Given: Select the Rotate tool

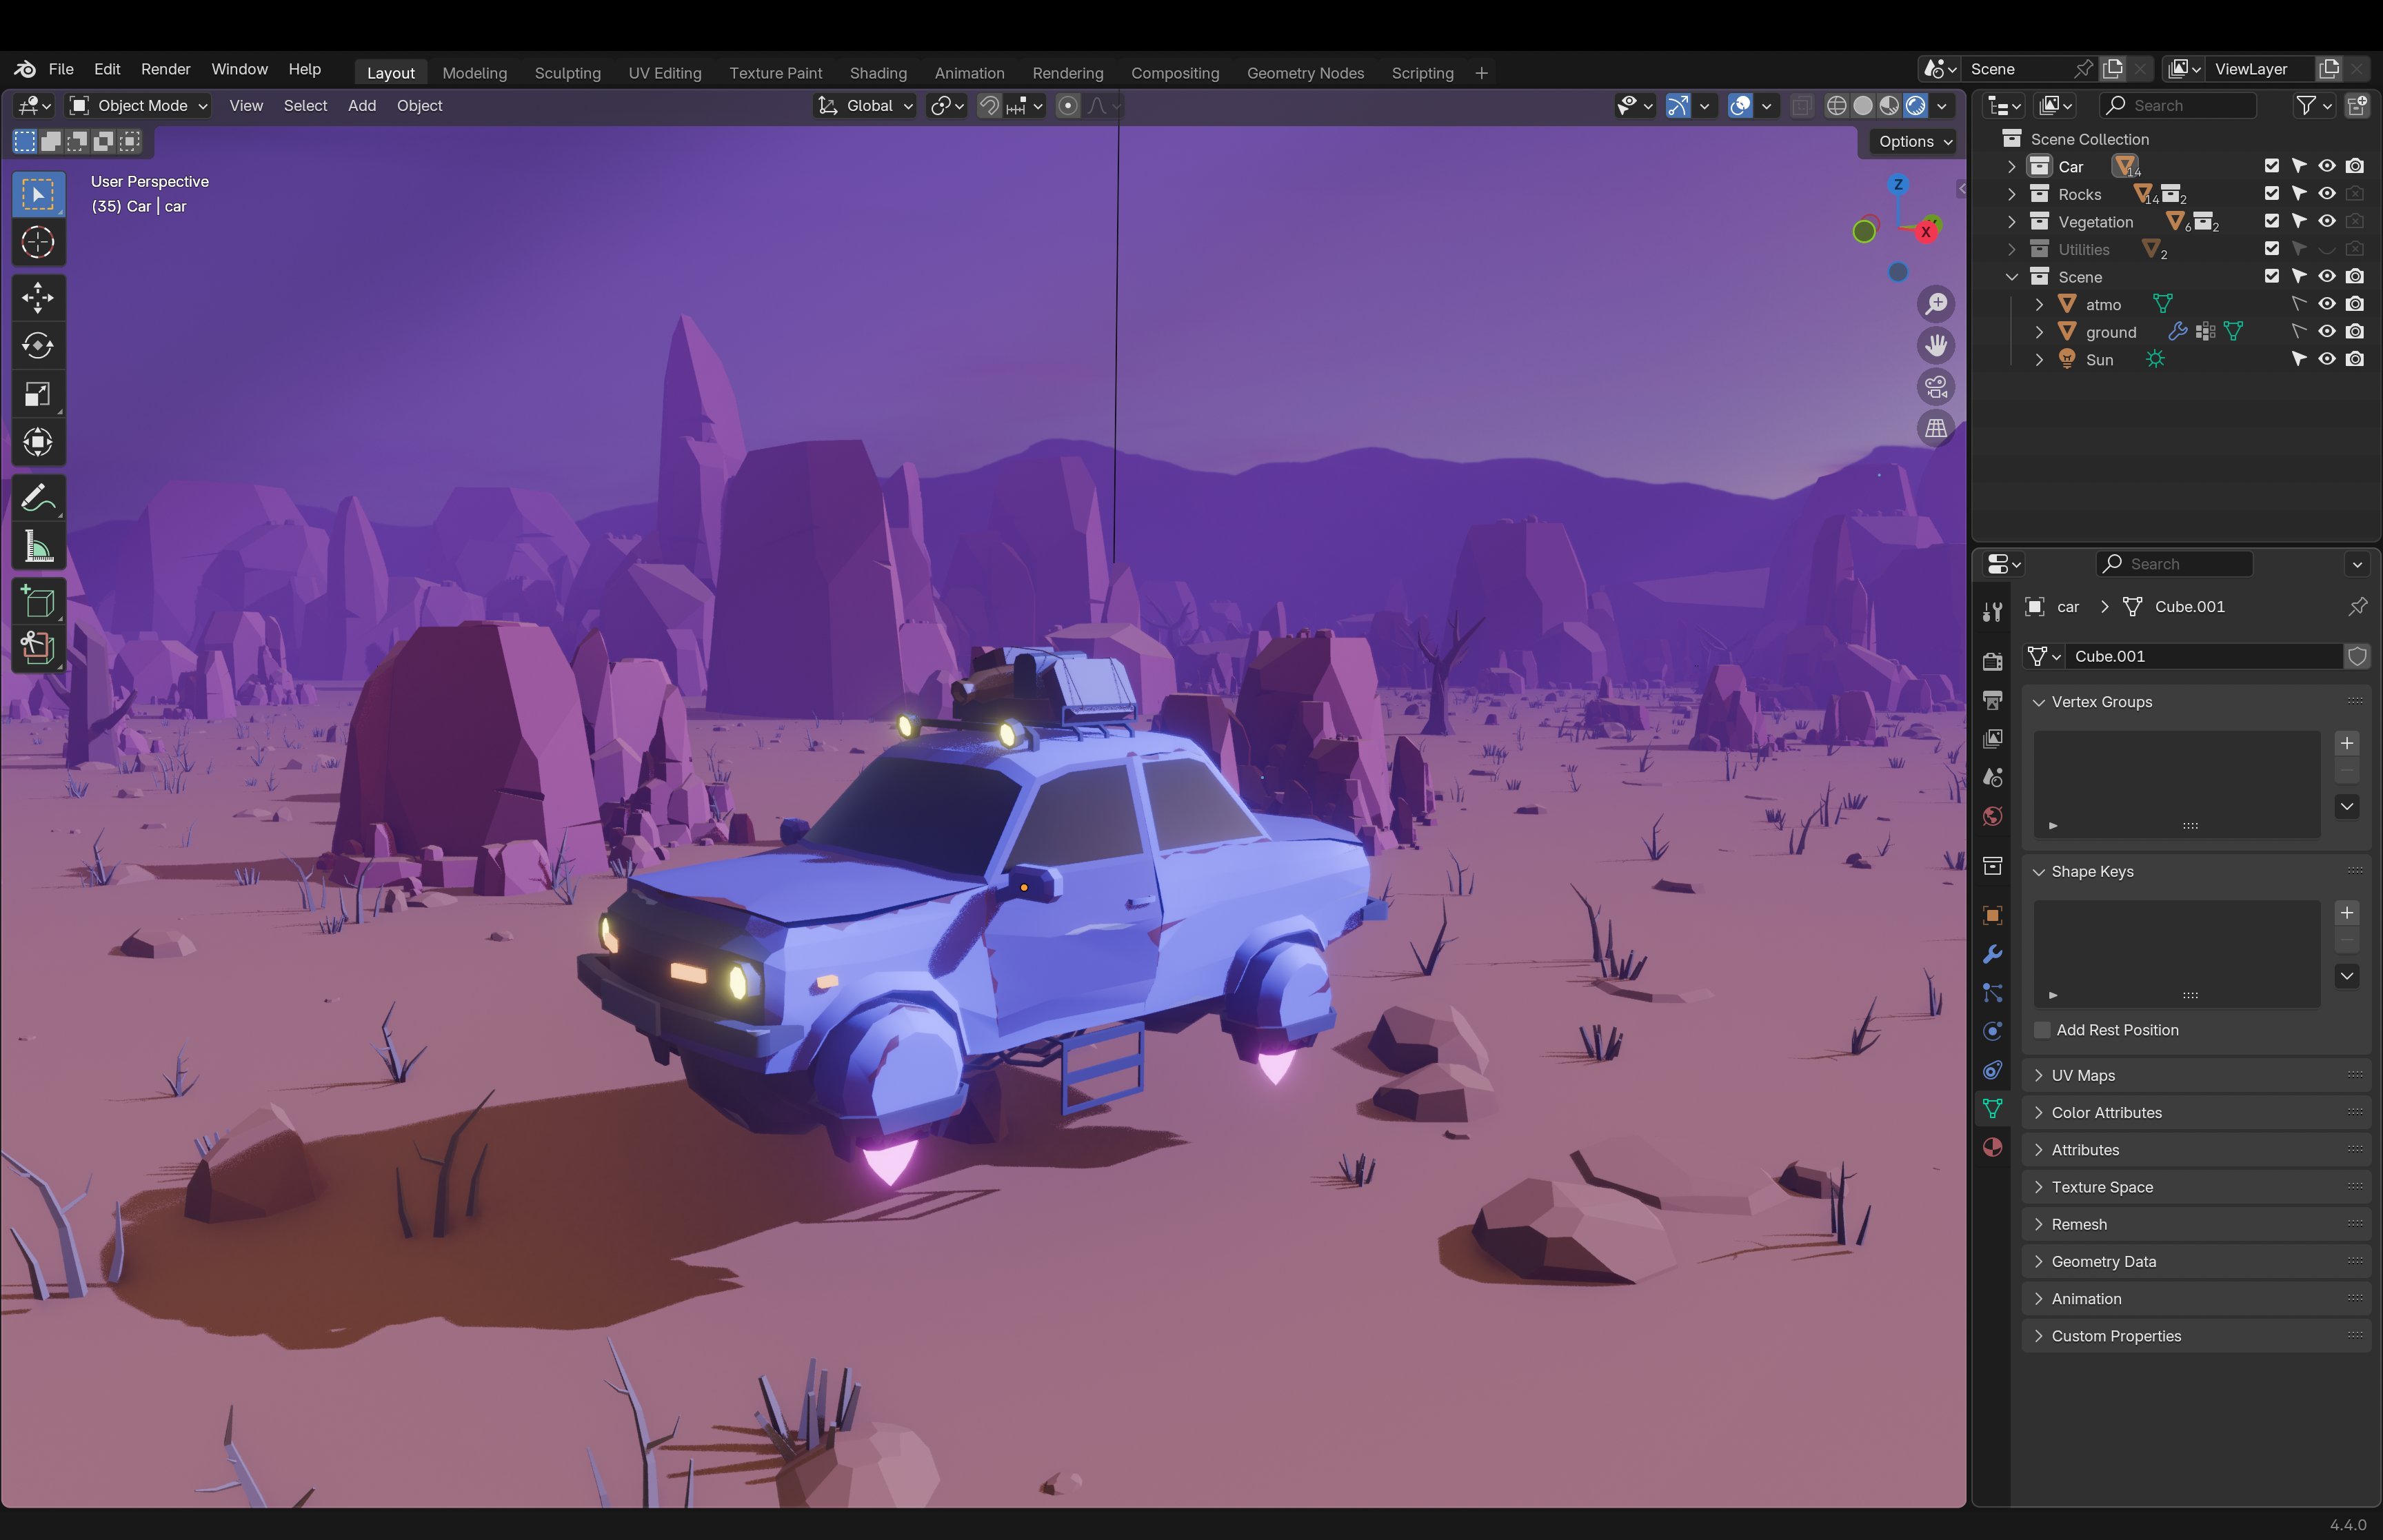Looking at the screenshot, I should 38,346.
